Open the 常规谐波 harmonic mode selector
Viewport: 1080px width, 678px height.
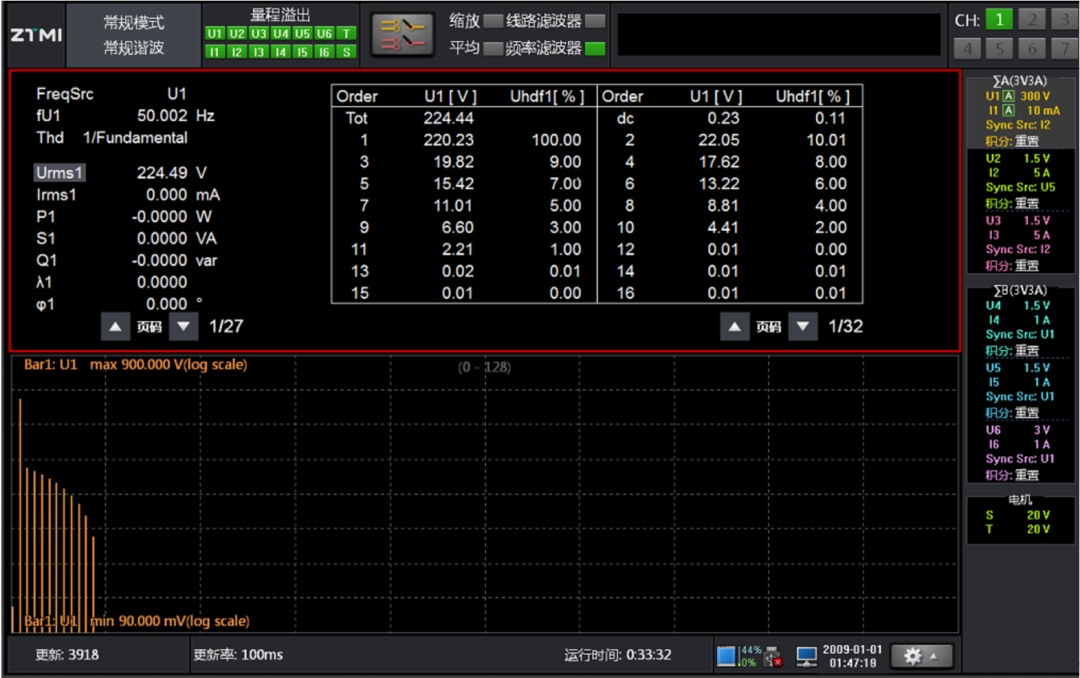(x=134, y=47)
